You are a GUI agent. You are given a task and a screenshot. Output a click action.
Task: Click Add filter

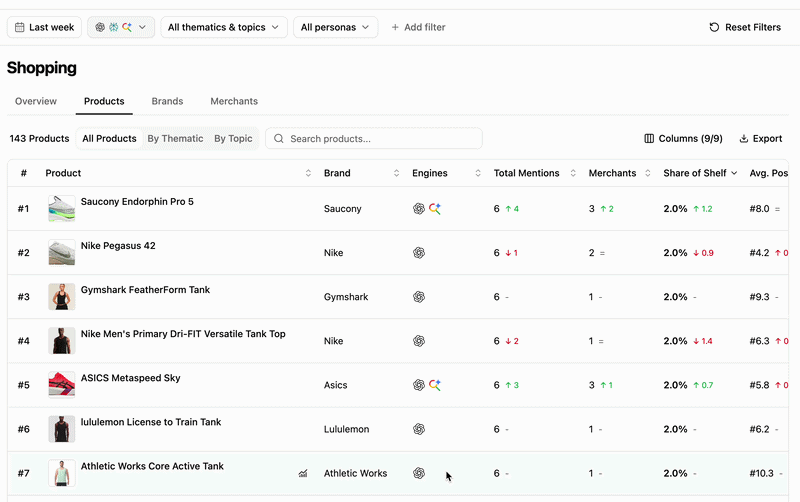click(x=418, y=27)
